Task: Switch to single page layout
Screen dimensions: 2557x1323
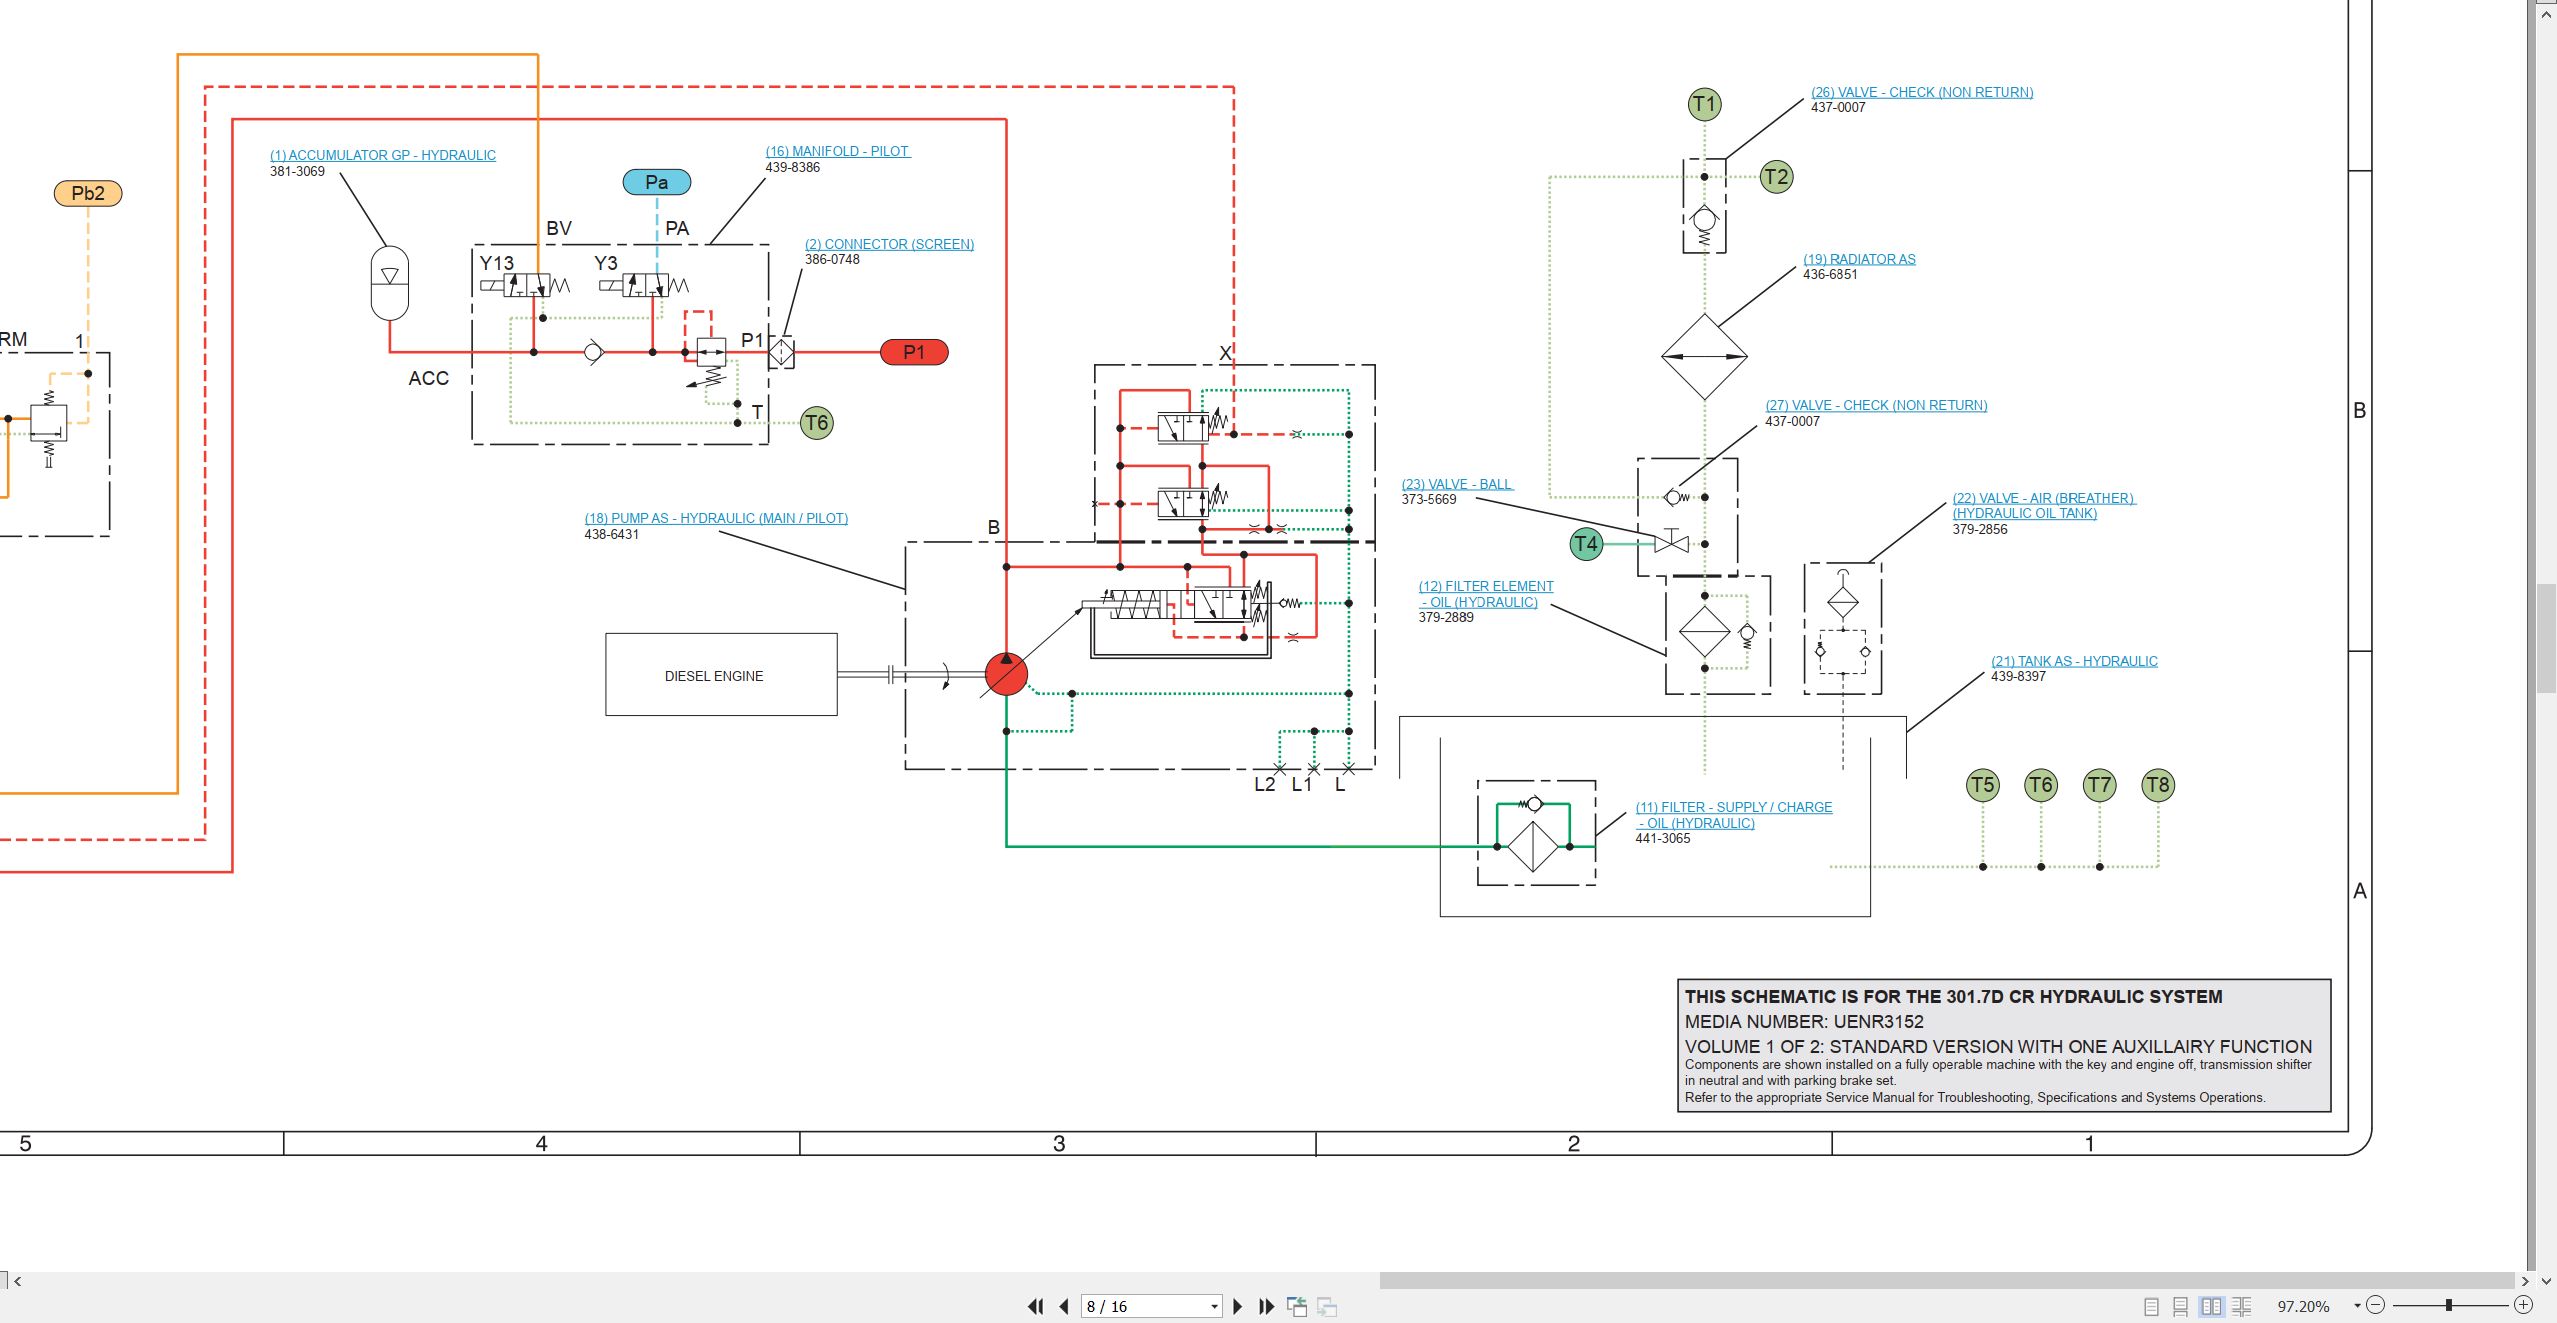Action: tap(2151, 1306)
